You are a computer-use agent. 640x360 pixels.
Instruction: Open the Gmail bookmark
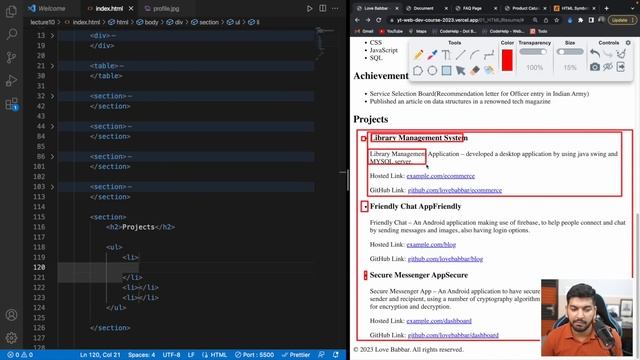click(364, 31)
